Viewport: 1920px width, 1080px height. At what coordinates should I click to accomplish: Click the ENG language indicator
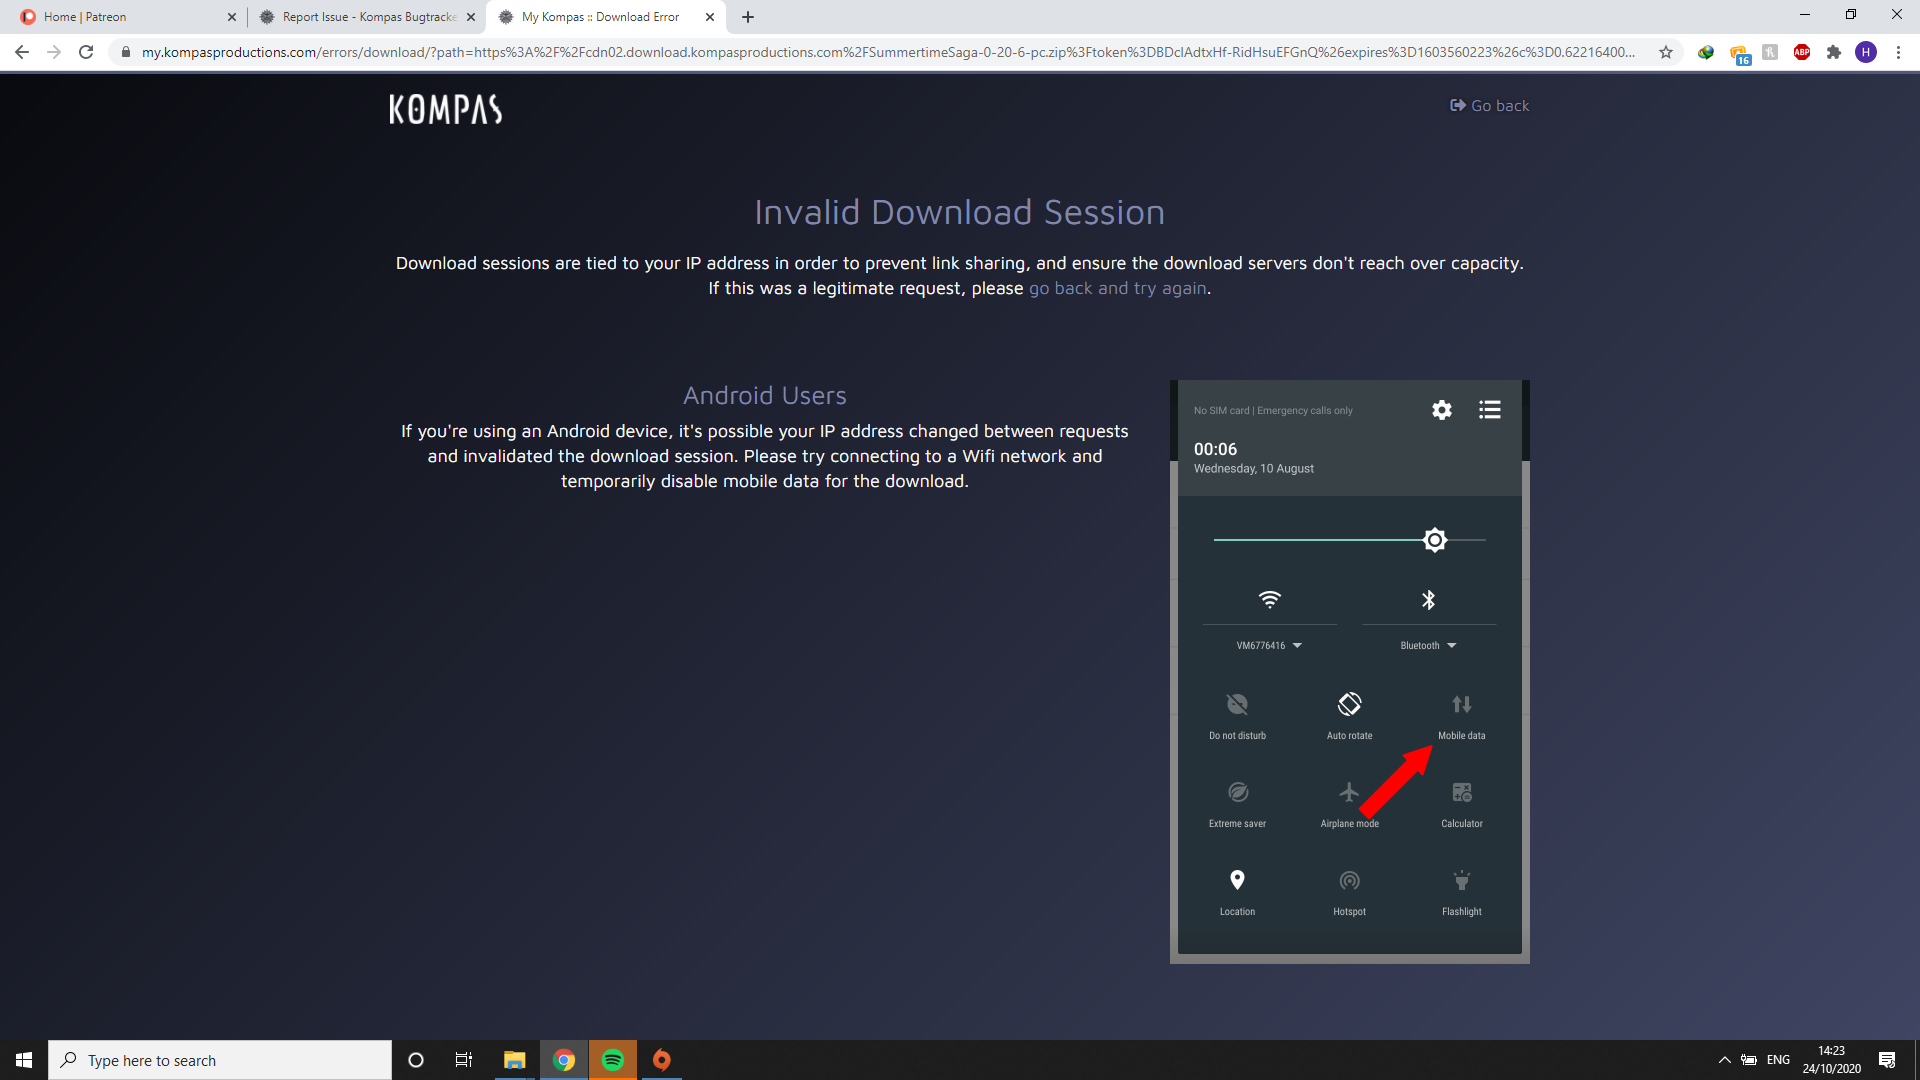point(1778,1060)
